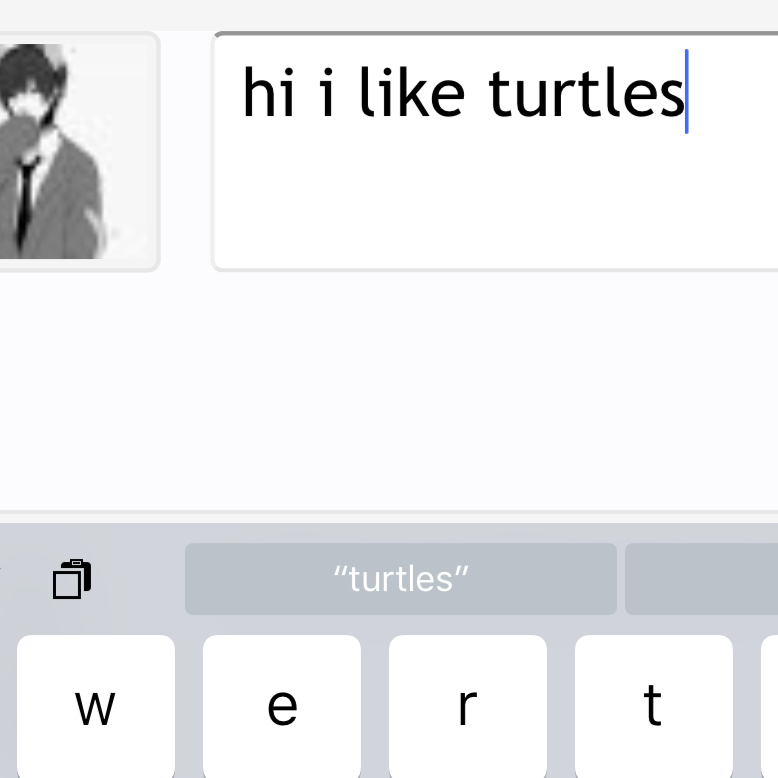Set the cursor at the standalone "i"

(326, 93)
